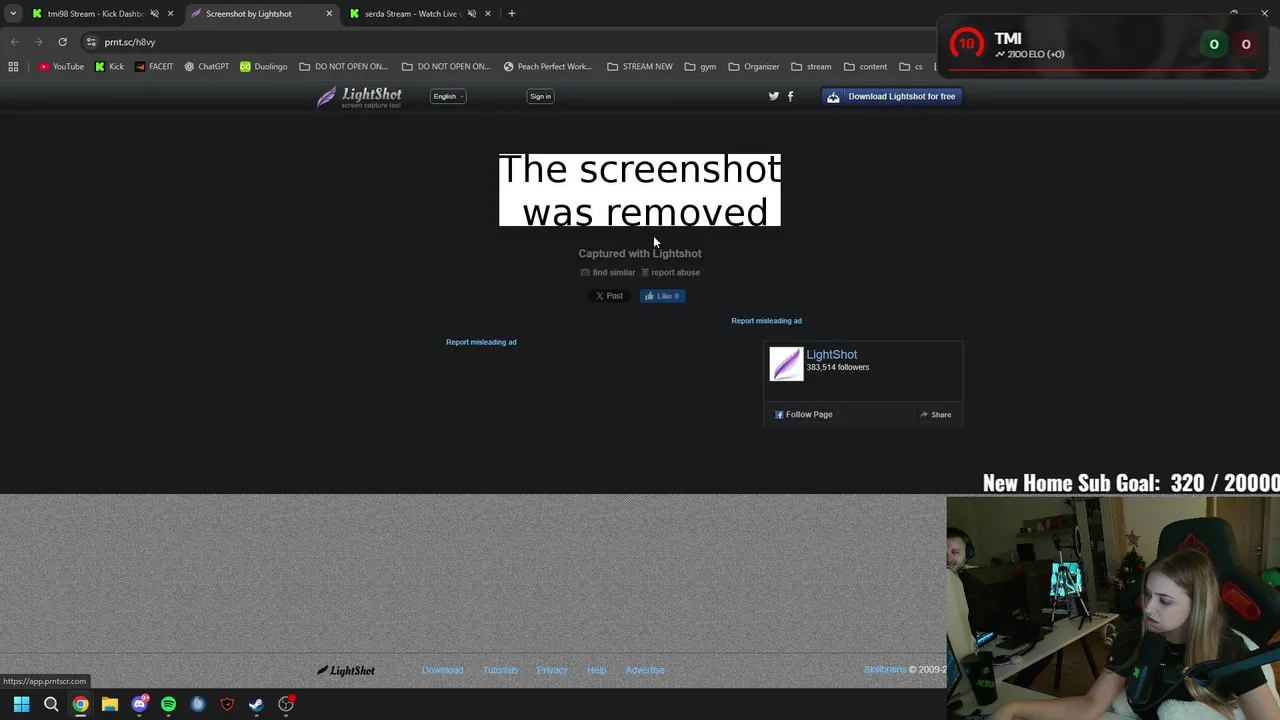Click the browser forward arrow
This screenshot has width=1280, height=720.
38,42
